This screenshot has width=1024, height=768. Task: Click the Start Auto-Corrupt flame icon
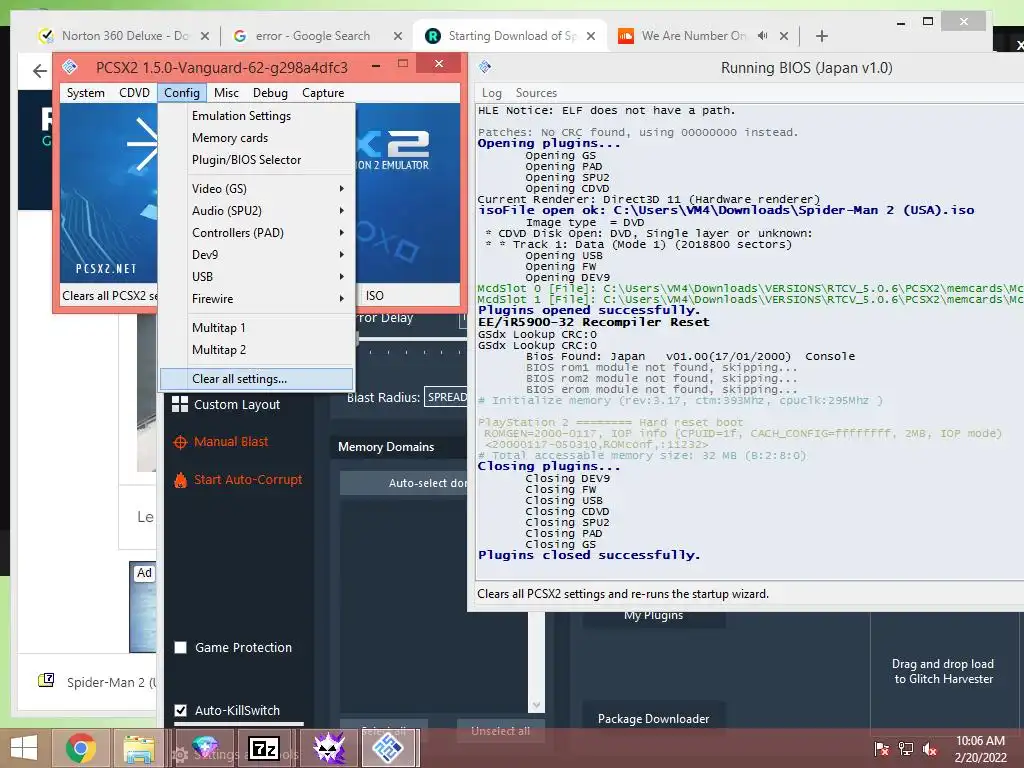[180, 480]
